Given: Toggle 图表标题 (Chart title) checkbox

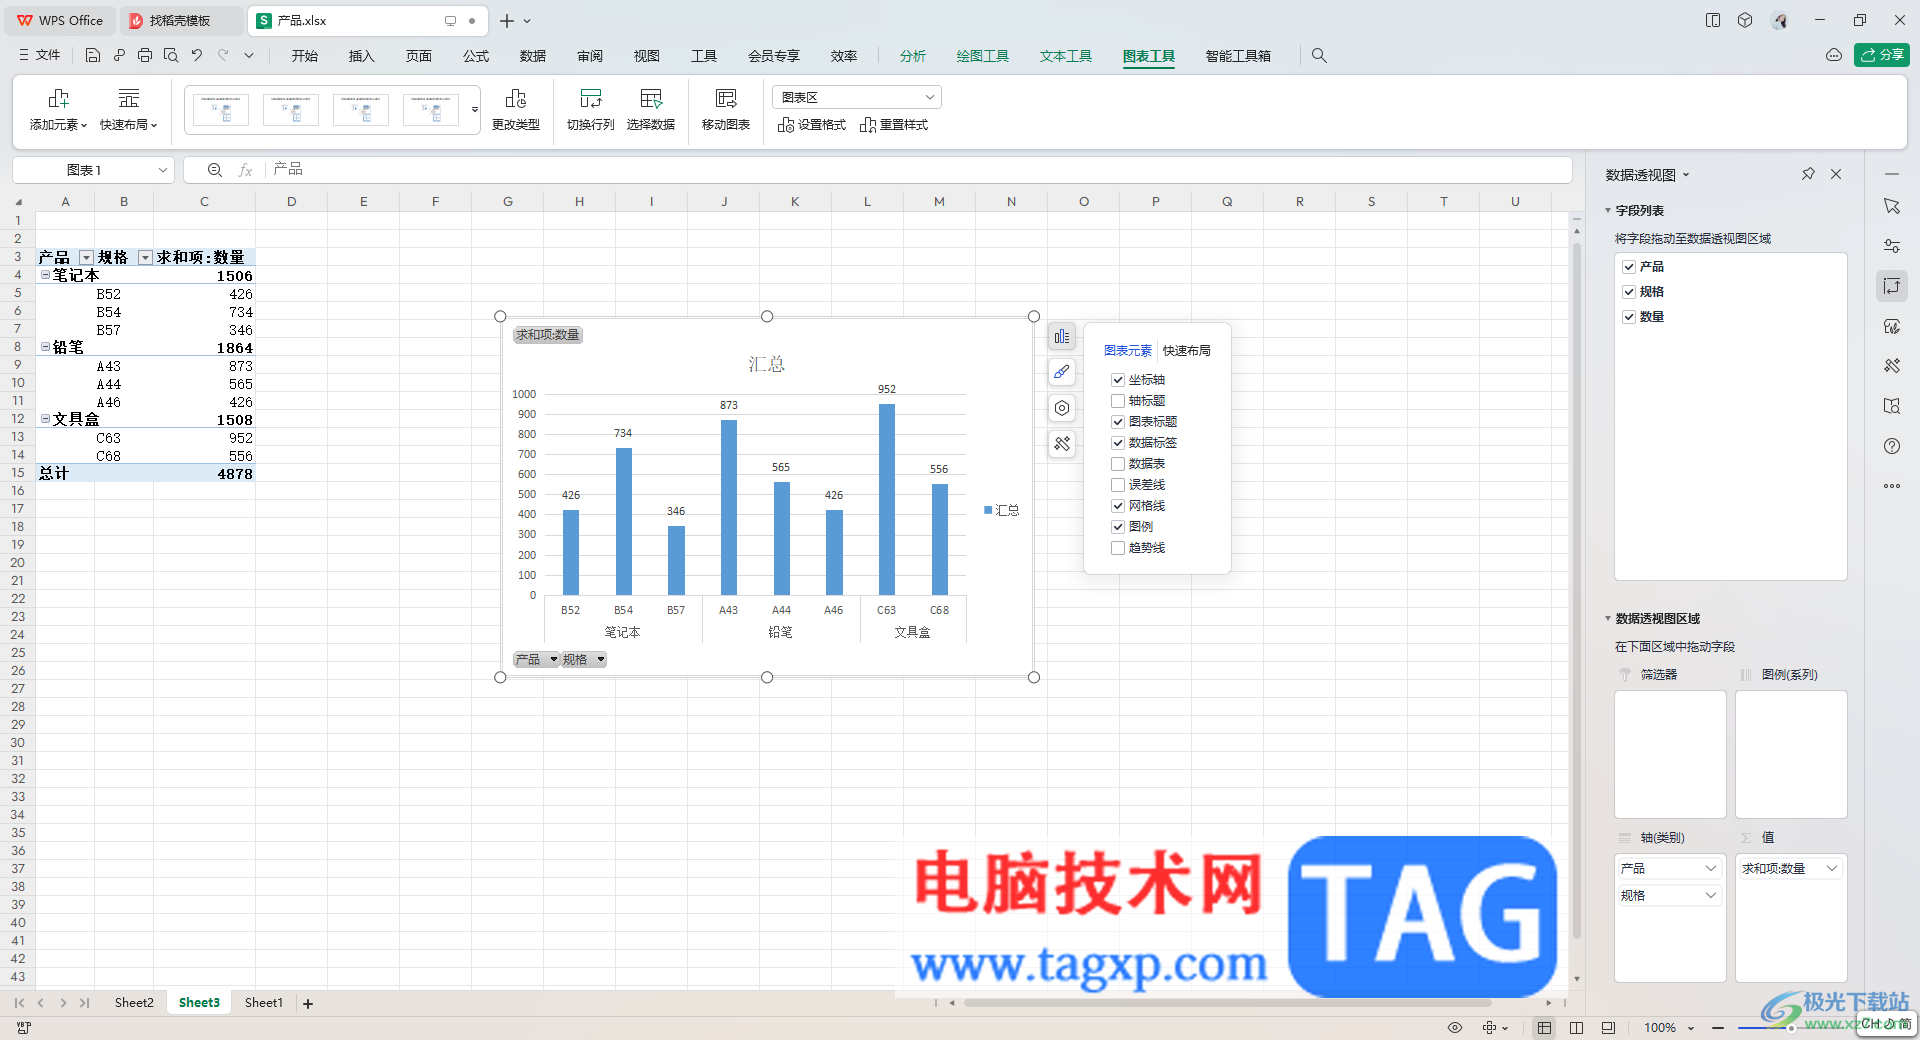Looking at the screenshot, I should tap(1118, 422).
